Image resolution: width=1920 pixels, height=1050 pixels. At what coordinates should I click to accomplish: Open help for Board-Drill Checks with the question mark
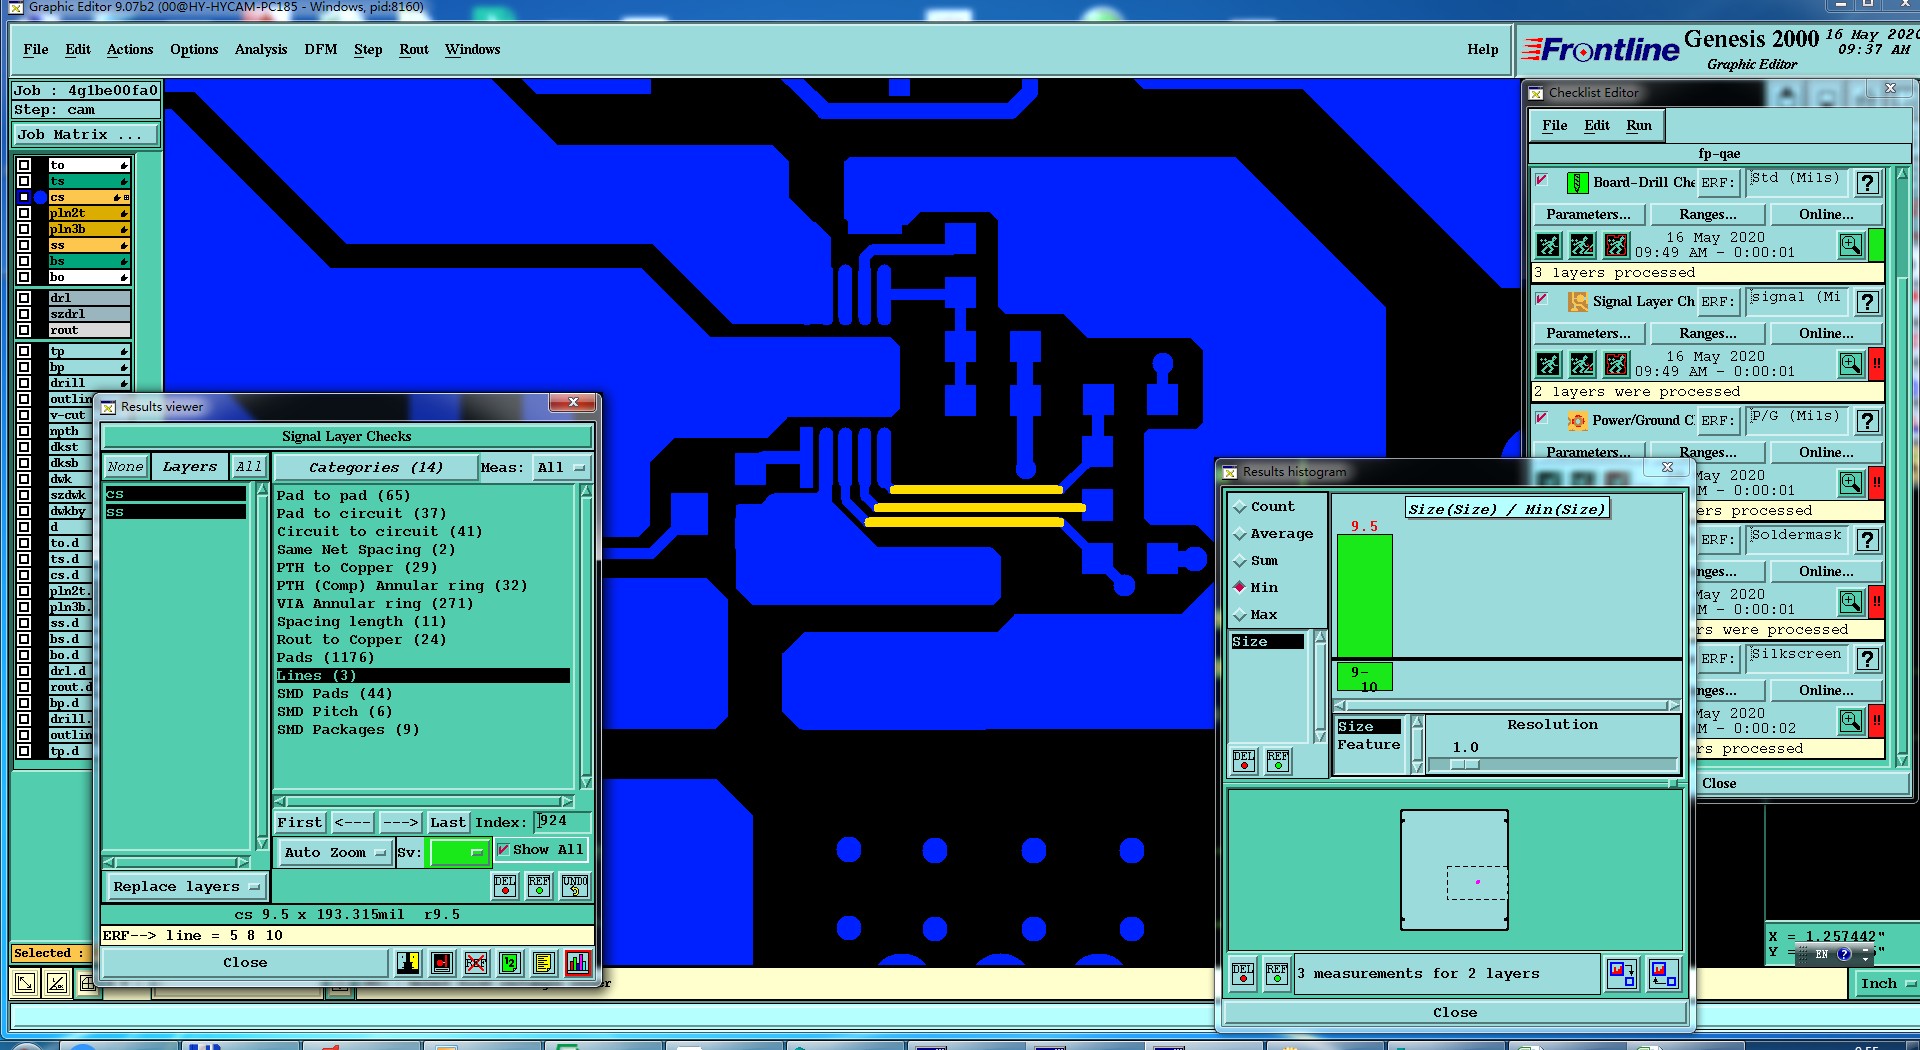pyautogui.click(x=1867, y=183)
